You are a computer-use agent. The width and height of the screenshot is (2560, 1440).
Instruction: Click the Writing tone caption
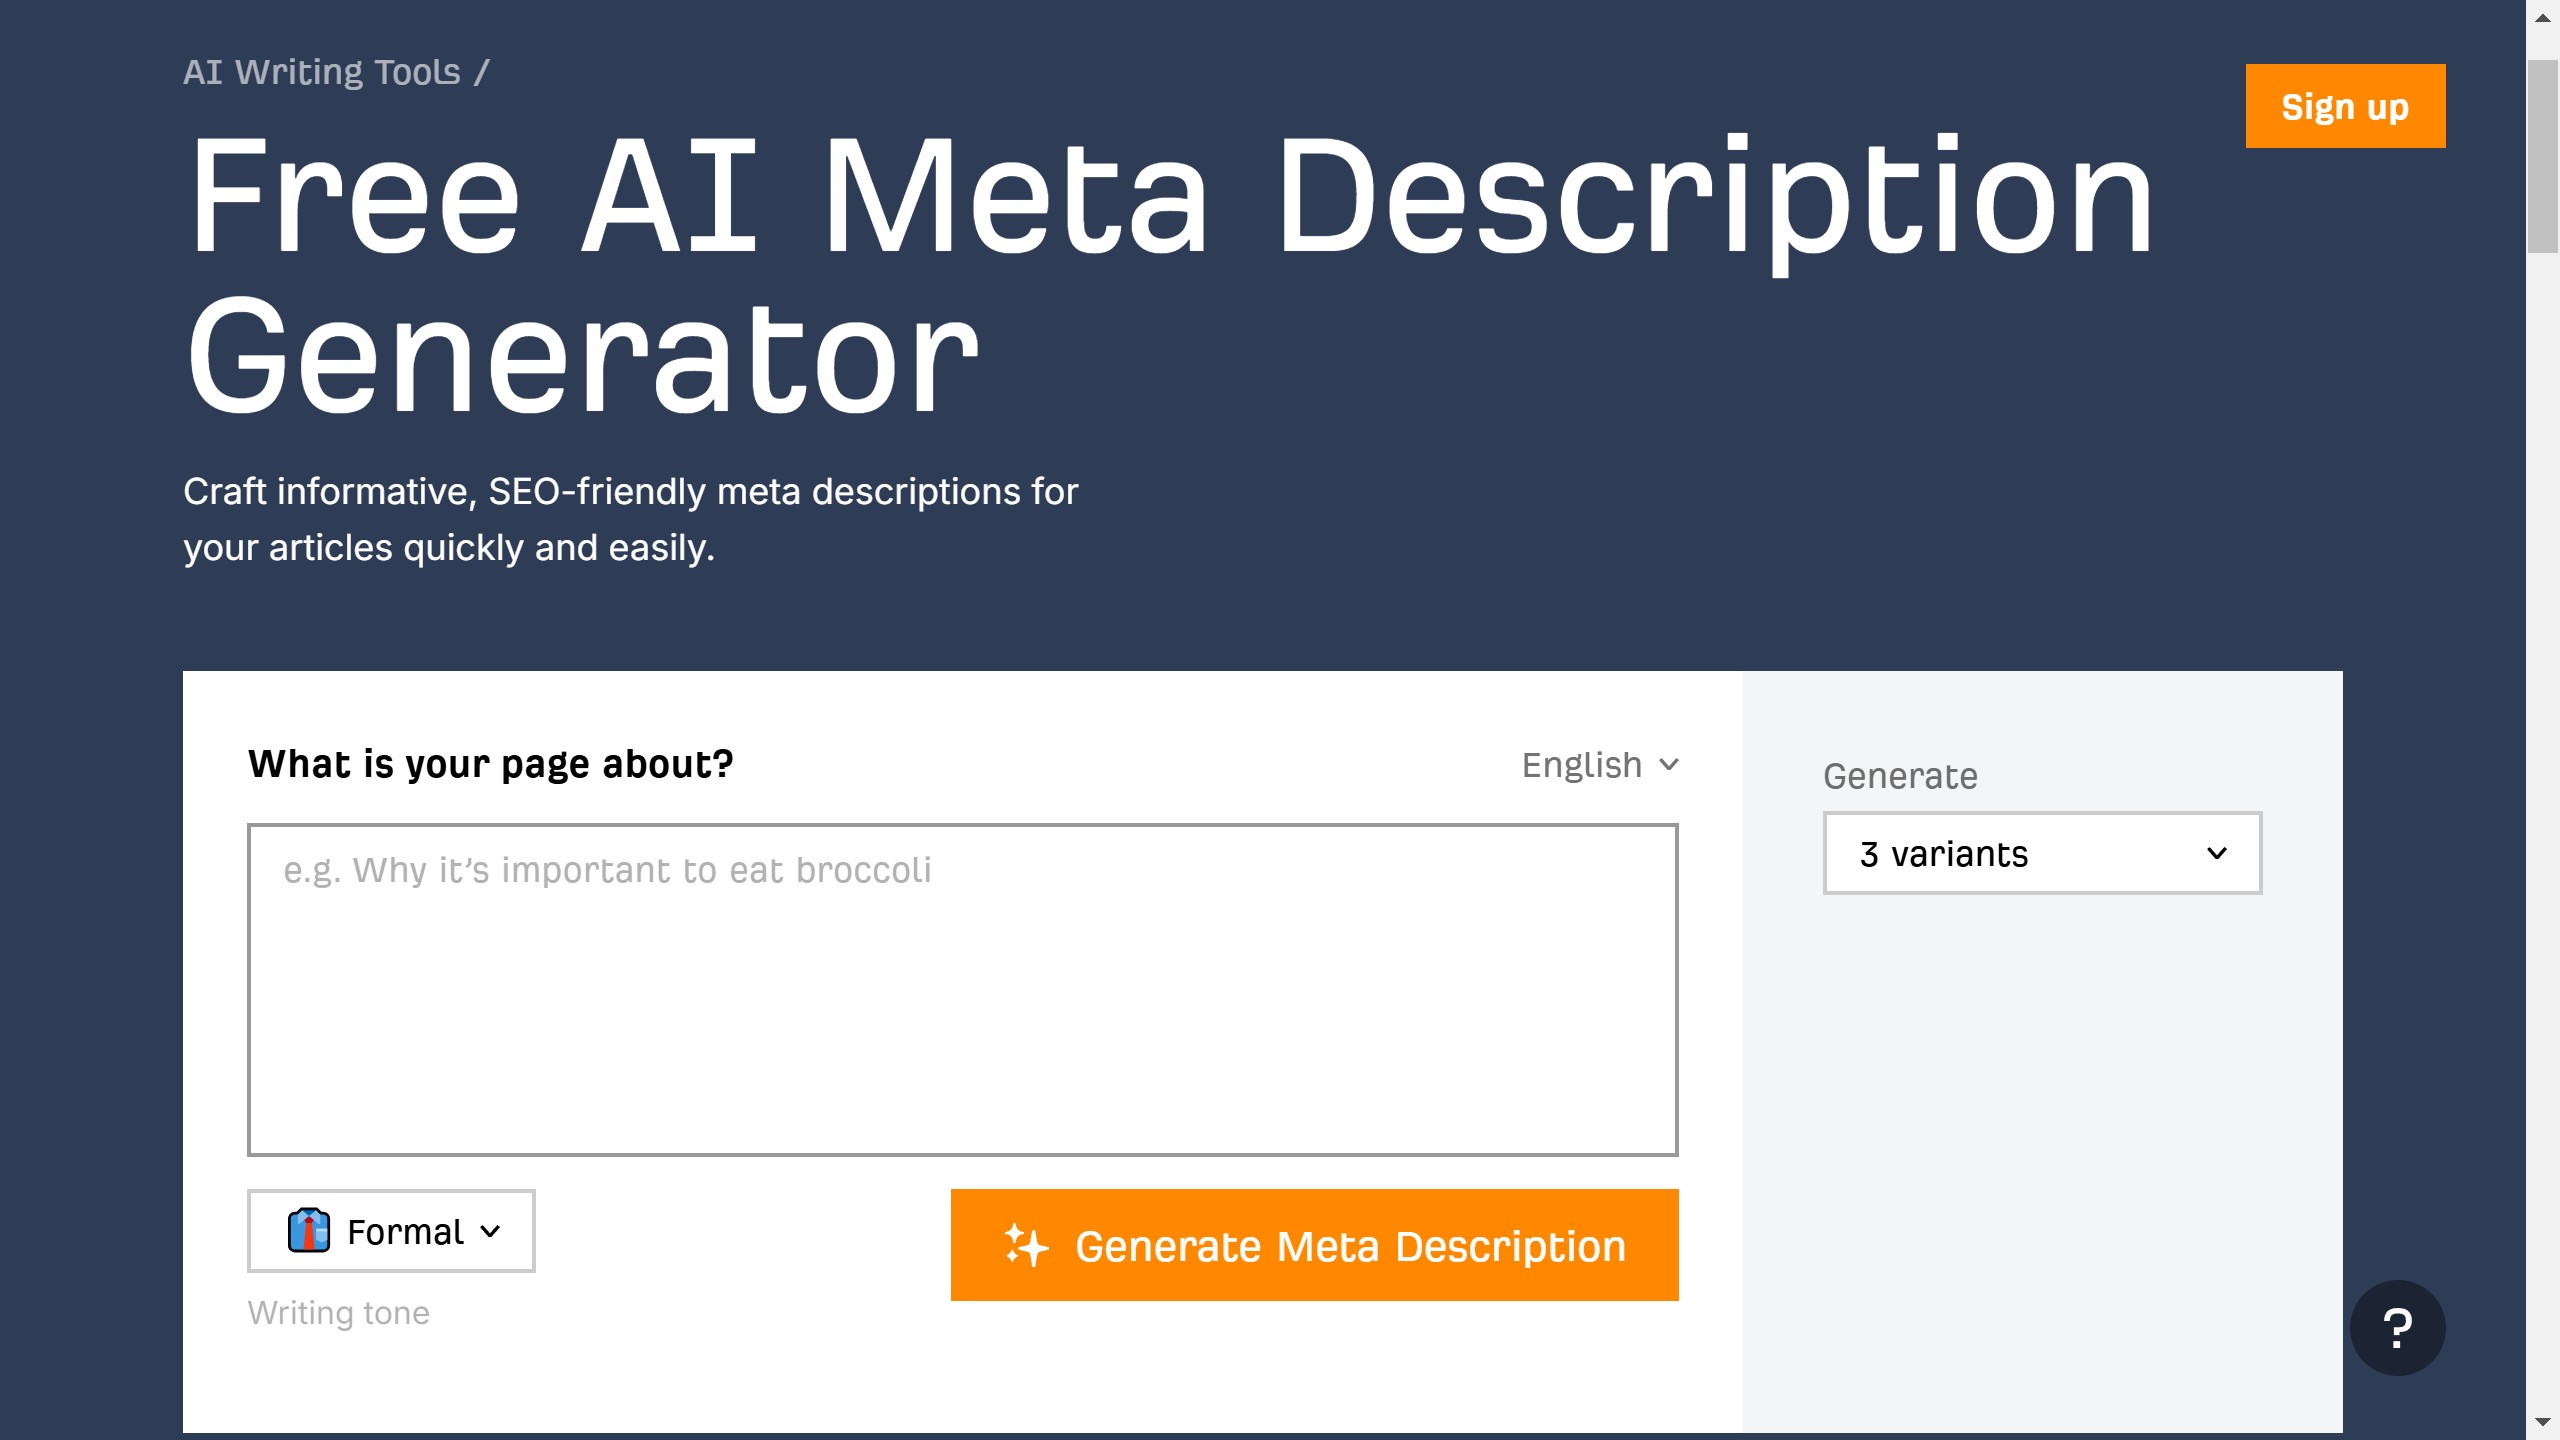click(x=338, y=1312)
